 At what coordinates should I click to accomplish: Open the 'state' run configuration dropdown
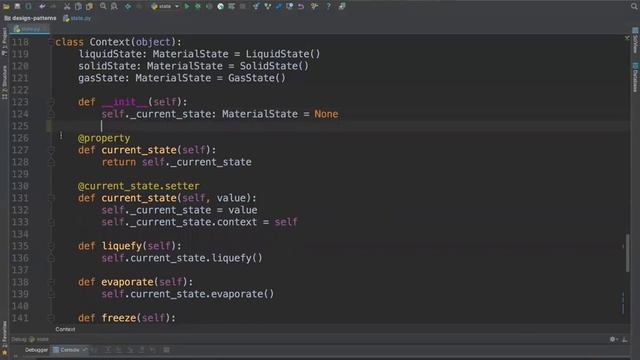(x=165, y=6)
